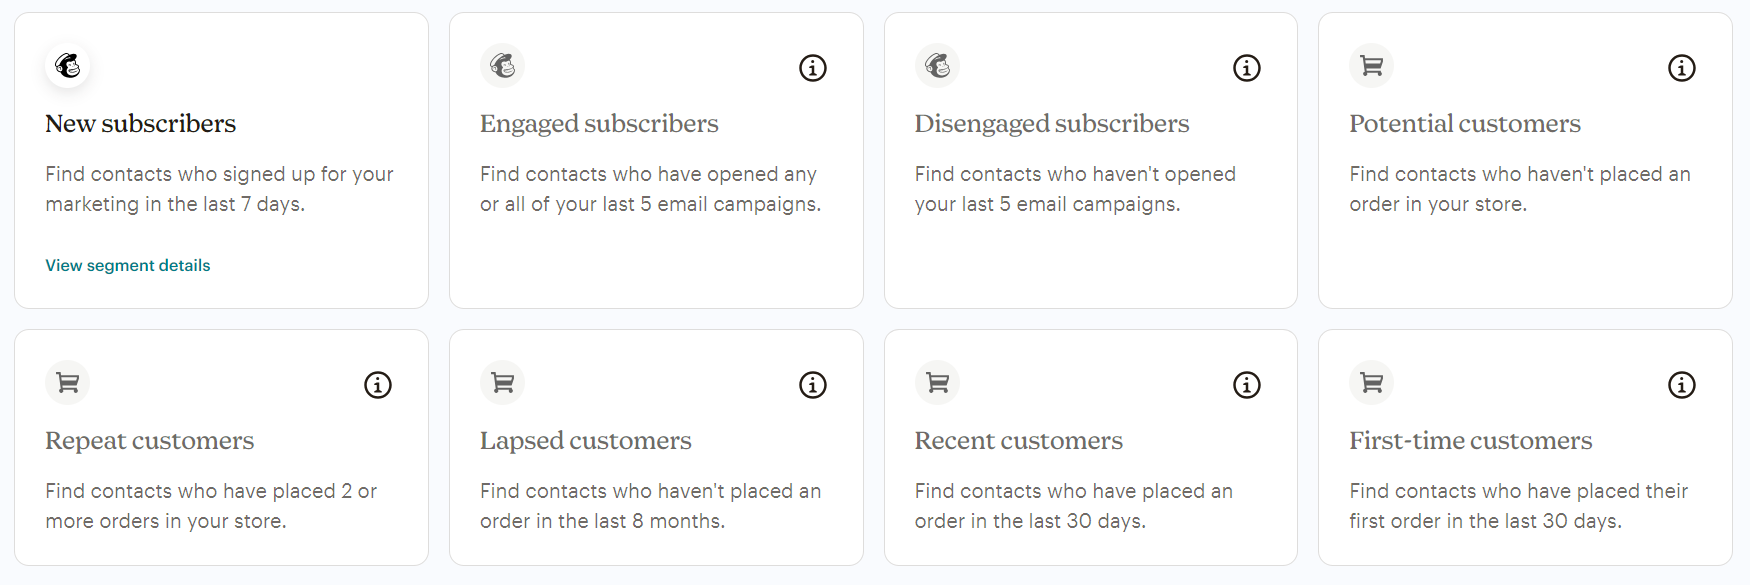Click the cart icon on Repeat customers card
Screen dimensions: 1750x585
click(x=67, y=382)
